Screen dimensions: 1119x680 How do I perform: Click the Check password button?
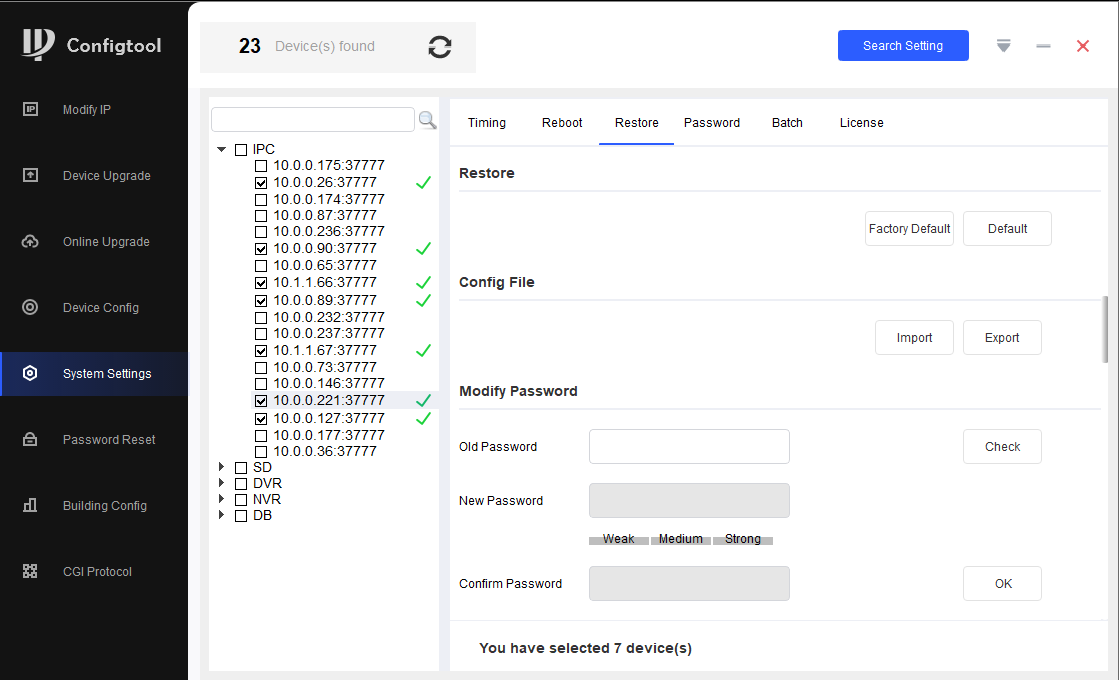coord(1002,447)
